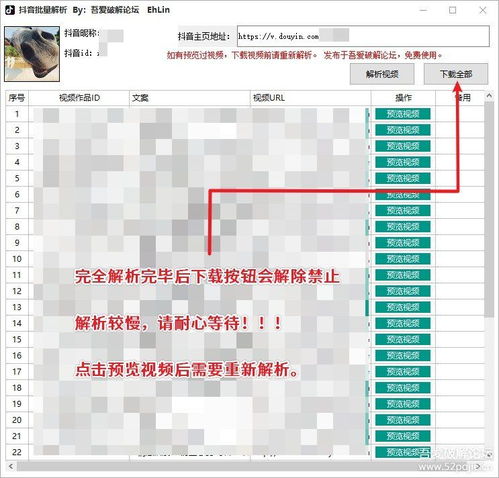Preview video in row 4
The image size is (499, 478).
pyautogui.click(x=403, y=162)
